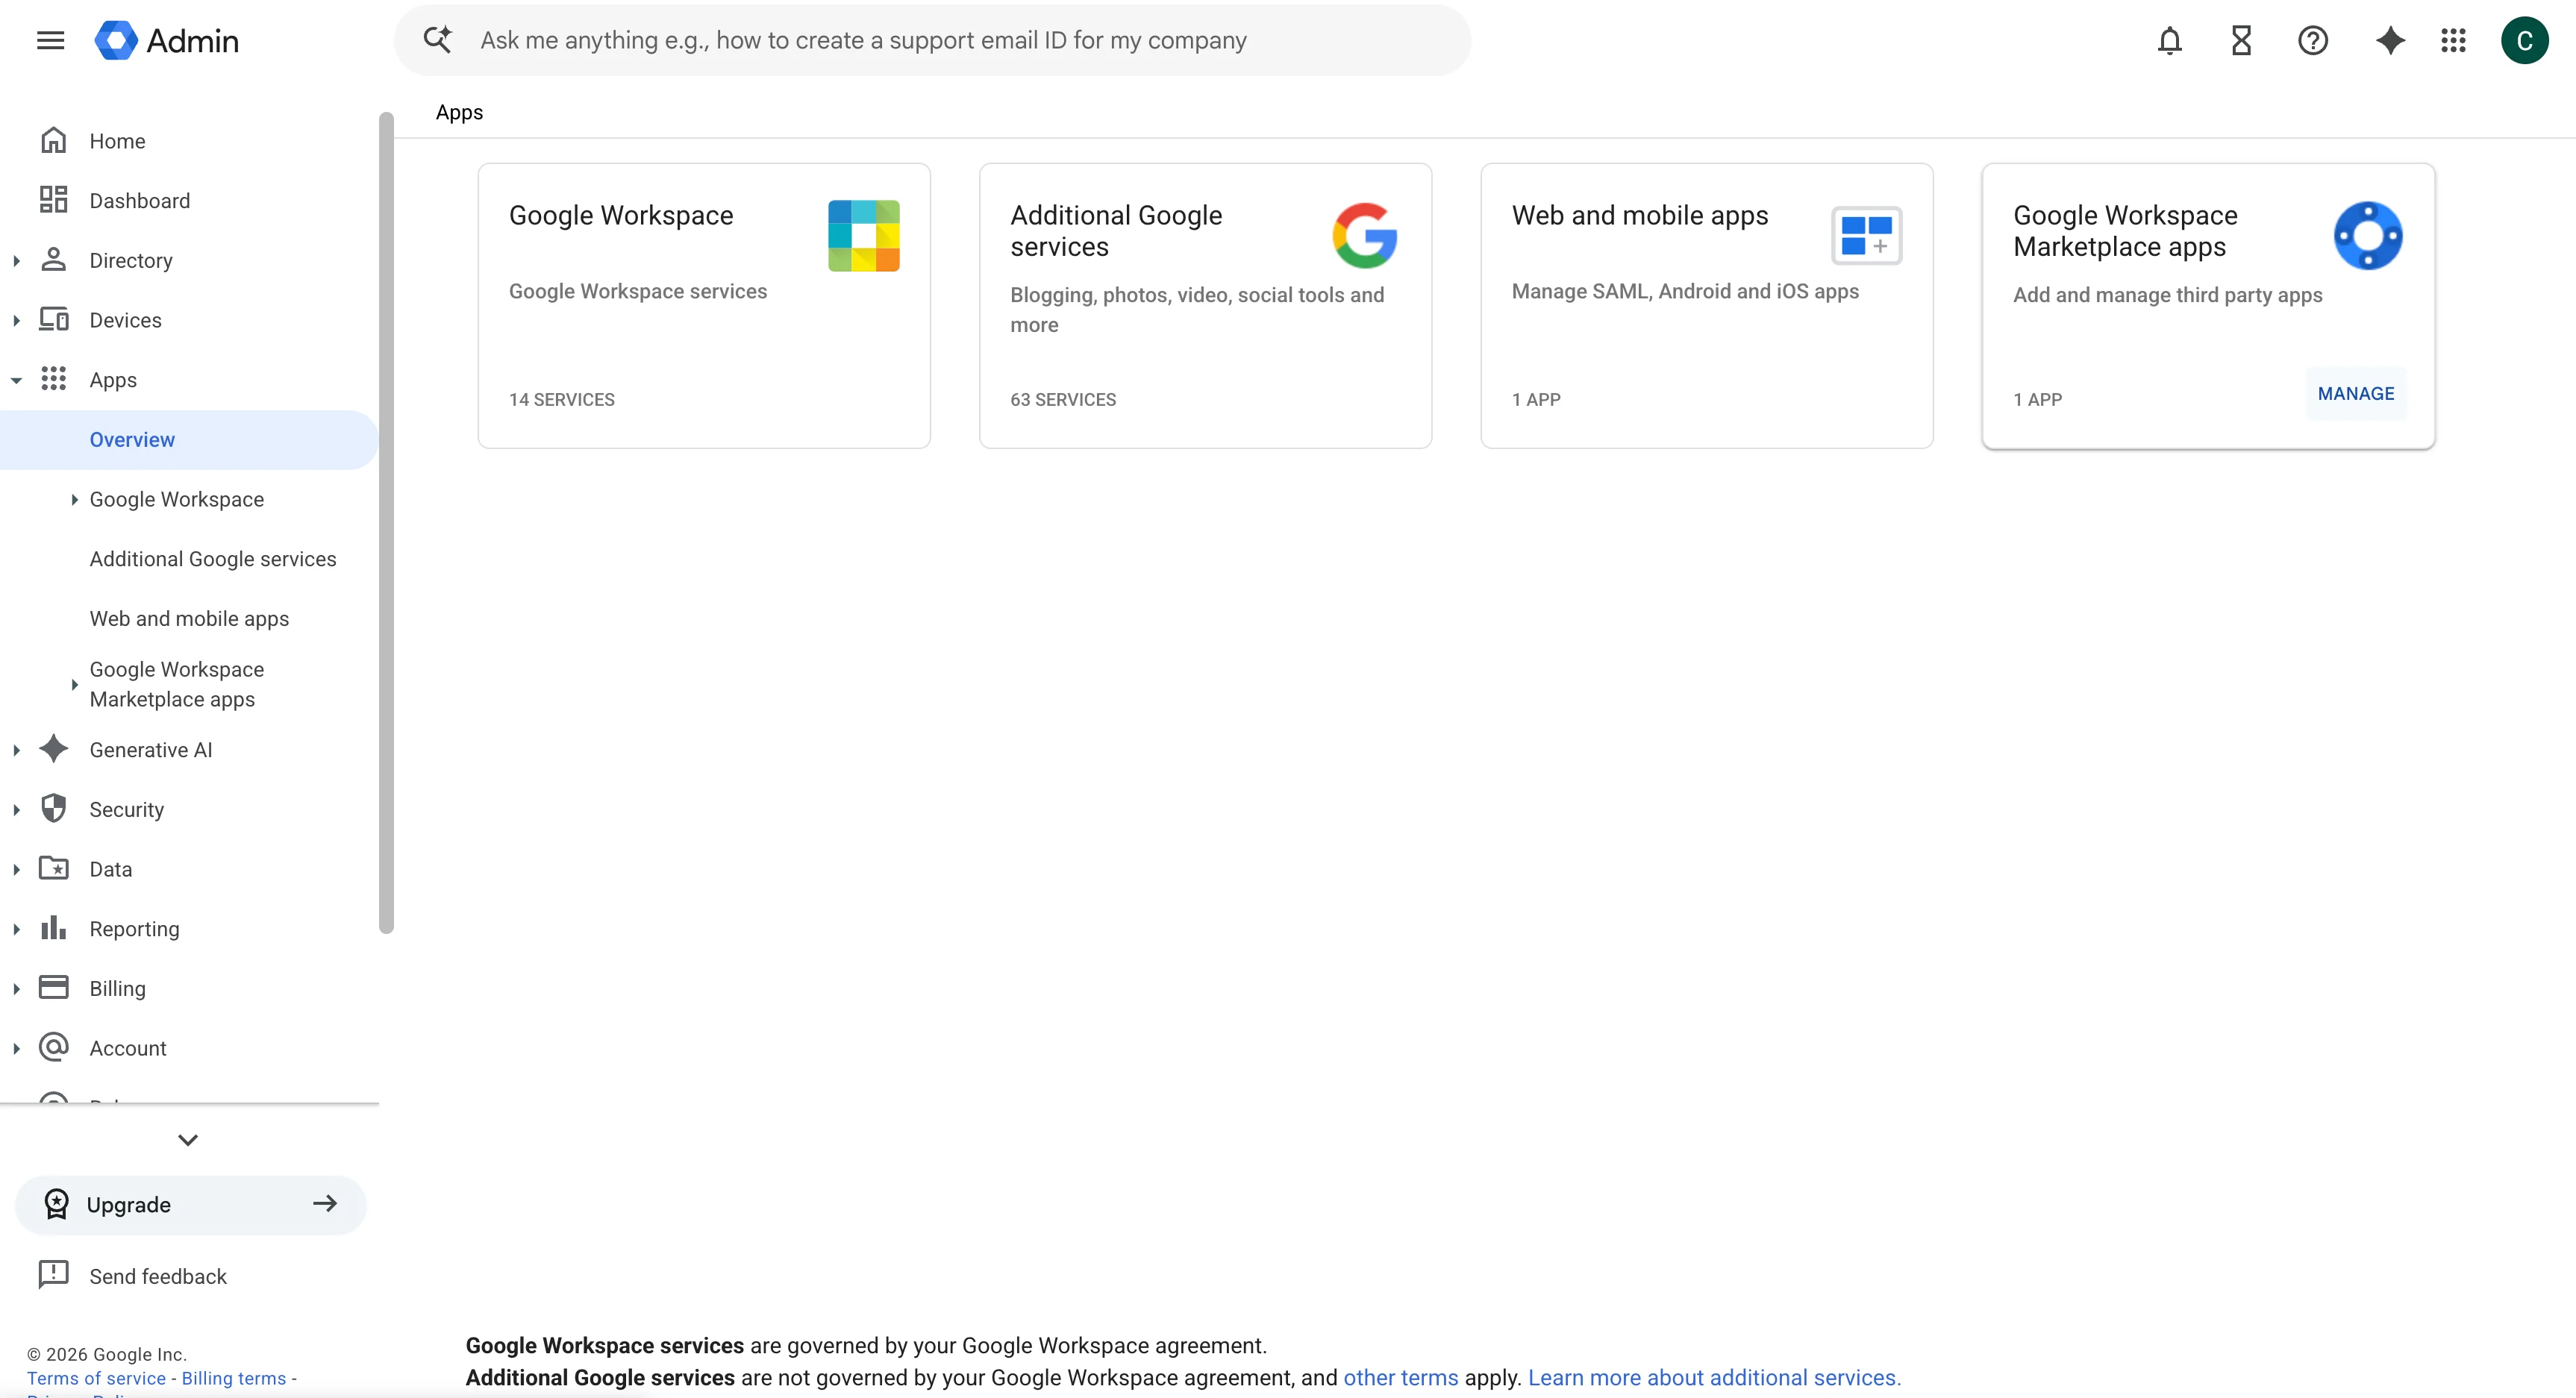Expand the Account section arrow
Screen dimensions: 2576x1398
(x=16, y=1048)
